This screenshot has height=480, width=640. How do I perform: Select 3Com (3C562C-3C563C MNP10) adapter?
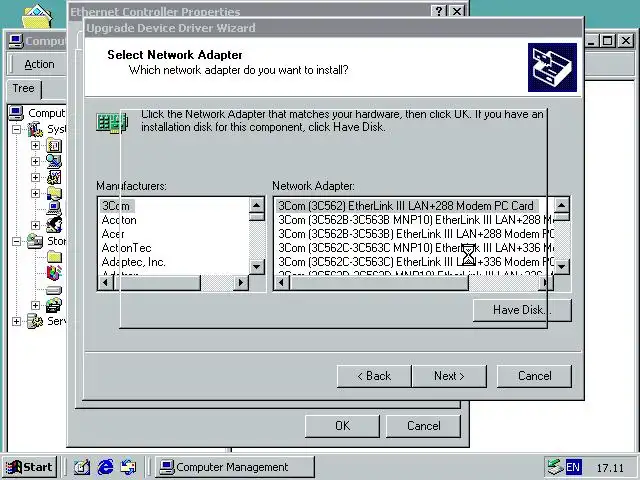[415, 248]
